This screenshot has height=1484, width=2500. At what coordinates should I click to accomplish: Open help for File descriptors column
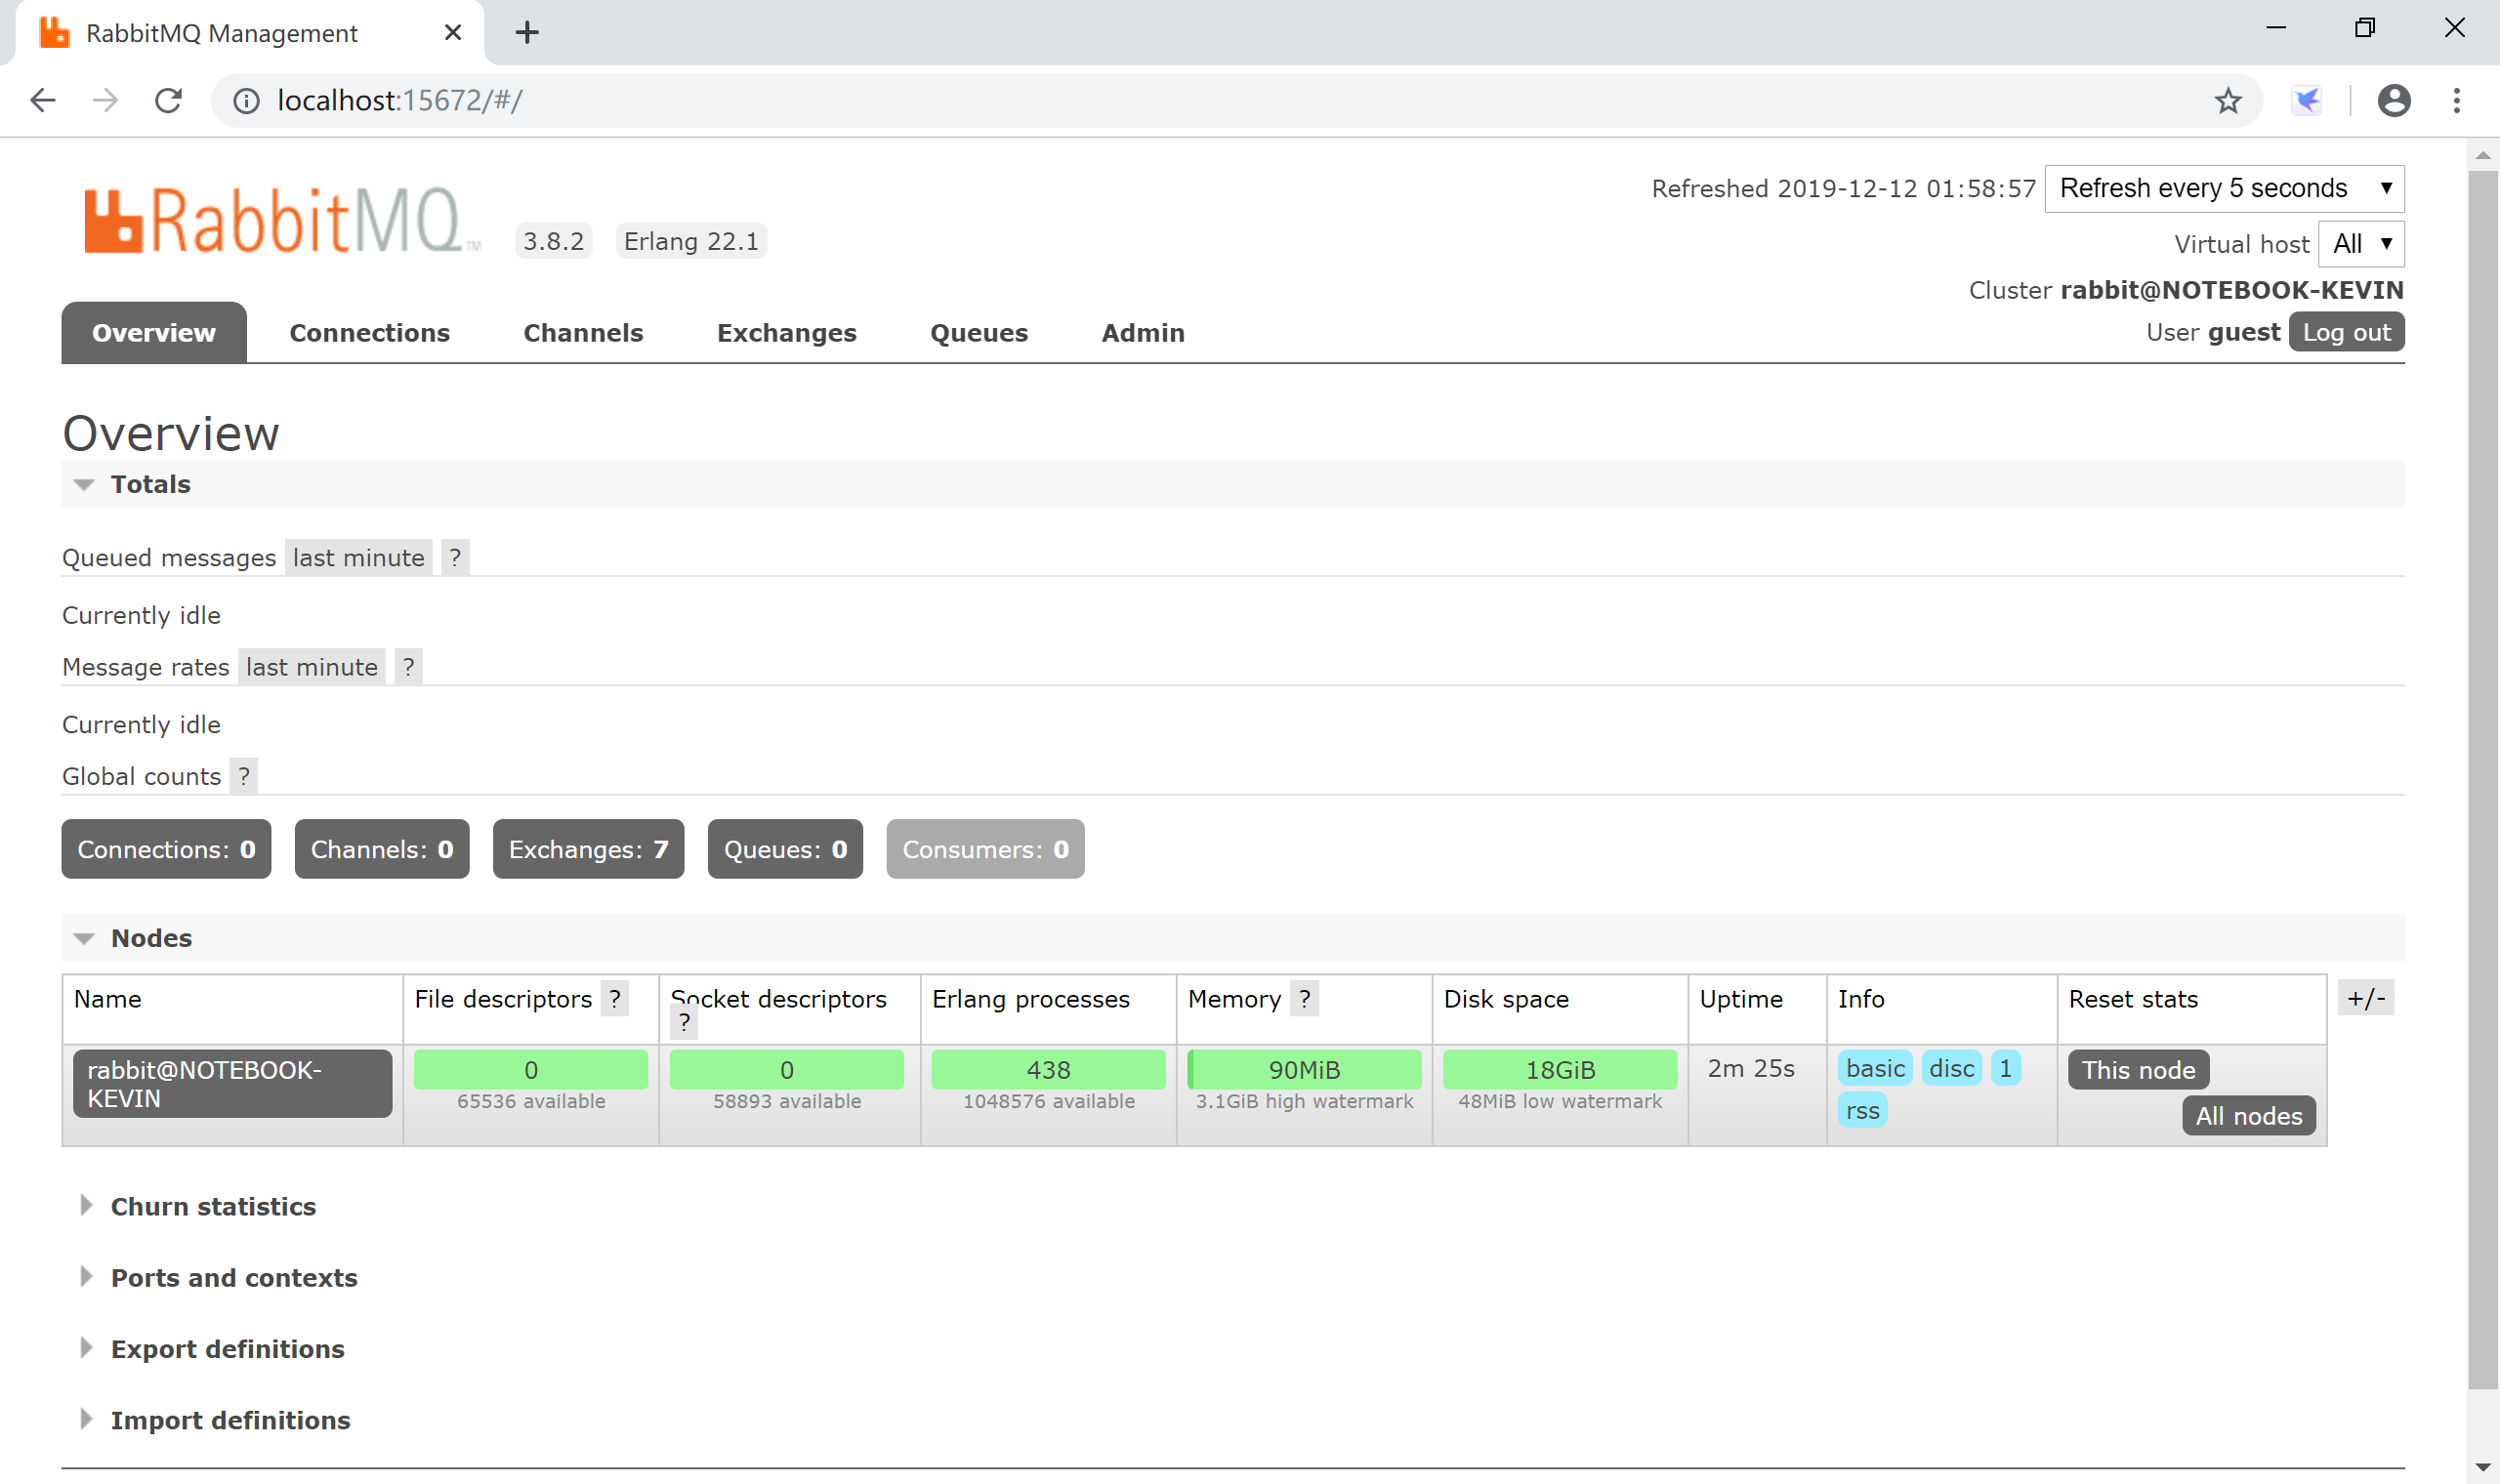(x=615, y=998)
